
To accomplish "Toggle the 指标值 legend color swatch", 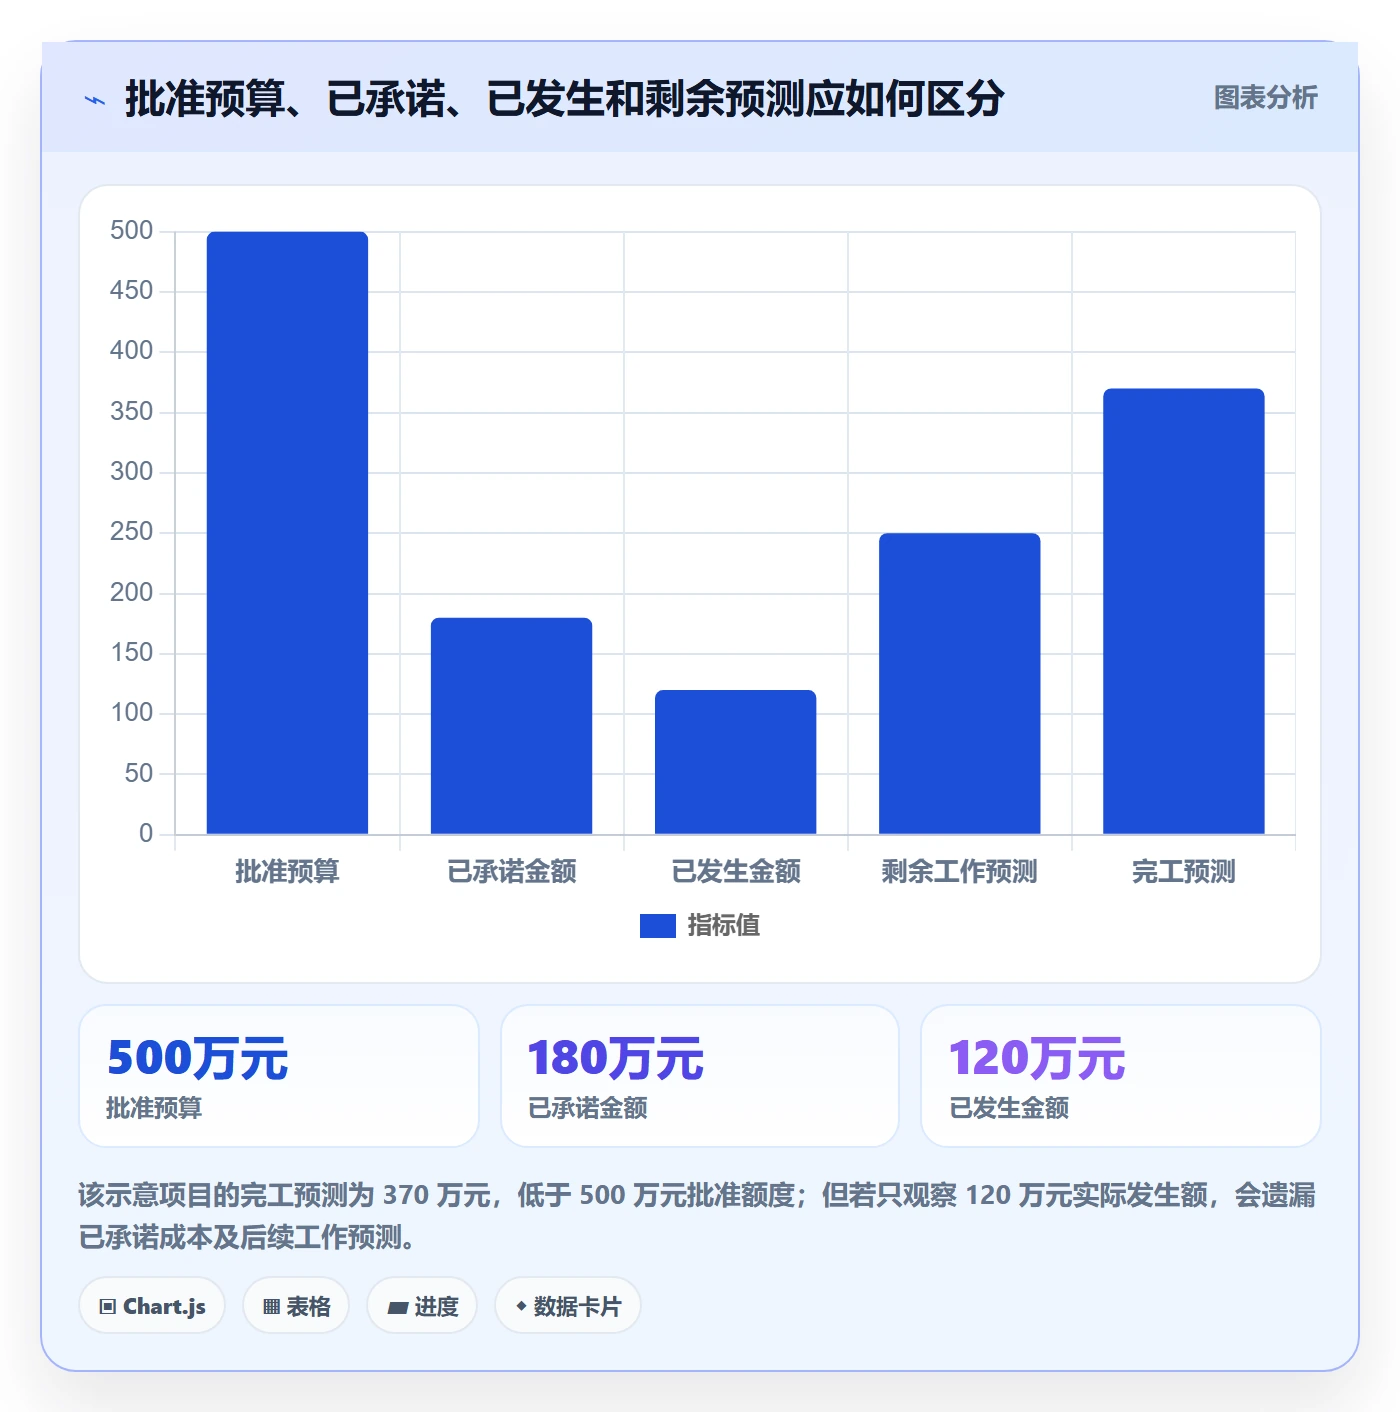I will 657,926.
